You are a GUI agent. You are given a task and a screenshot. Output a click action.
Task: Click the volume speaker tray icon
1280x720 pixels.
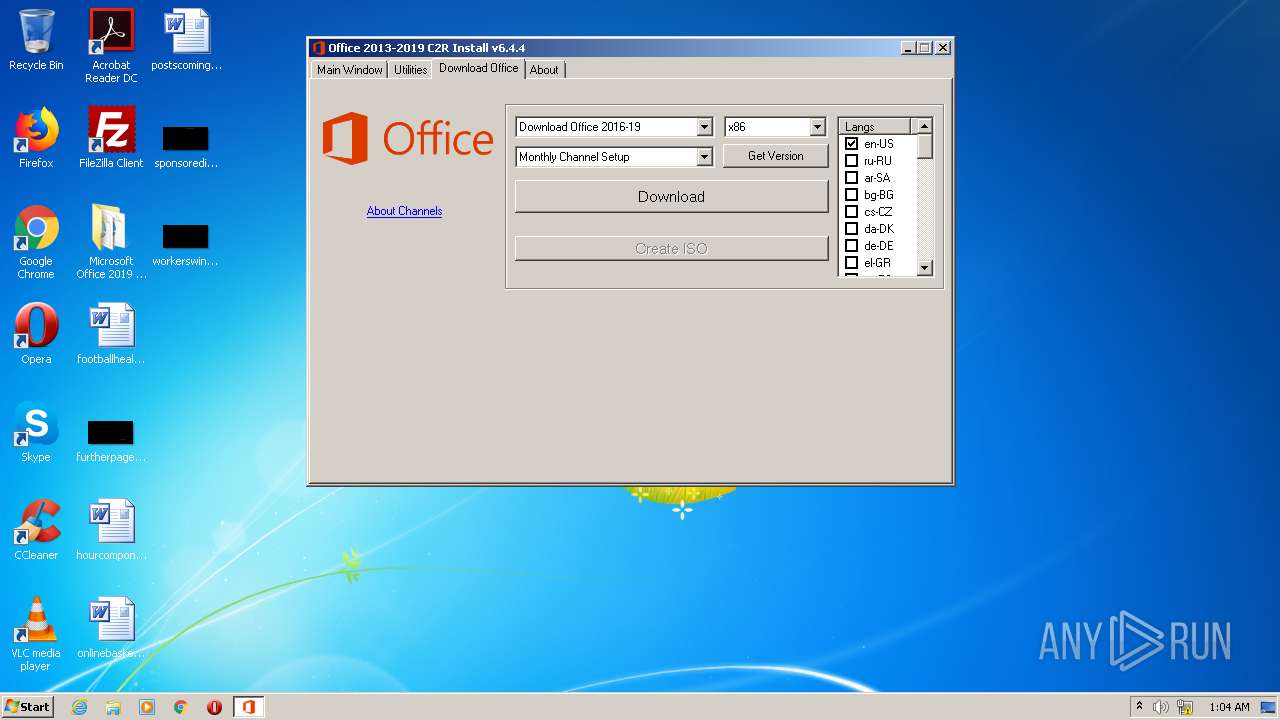[1161, 707]
